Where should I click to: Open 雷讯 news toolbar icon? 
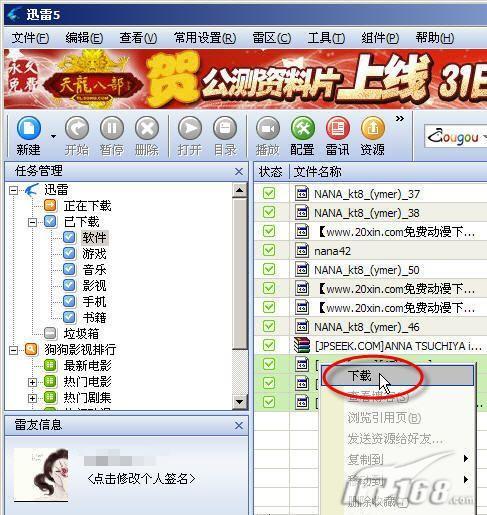point(338,128)
